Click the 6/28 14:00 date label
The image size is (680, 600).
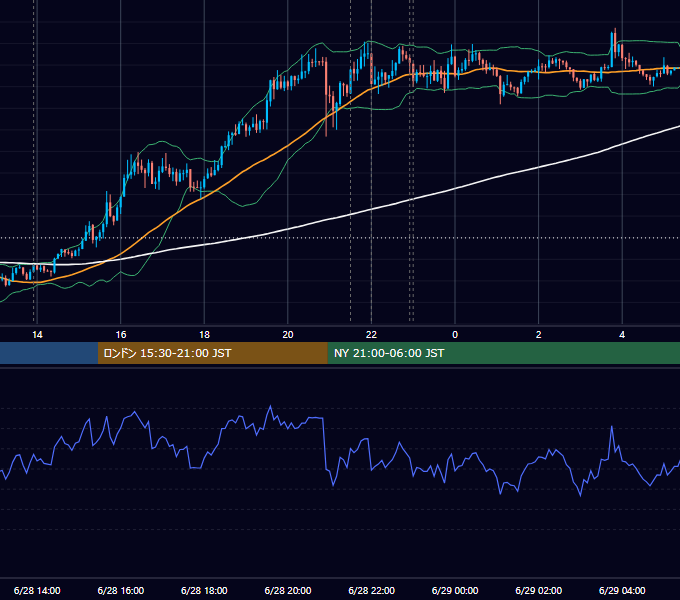(x=37, y=590)
